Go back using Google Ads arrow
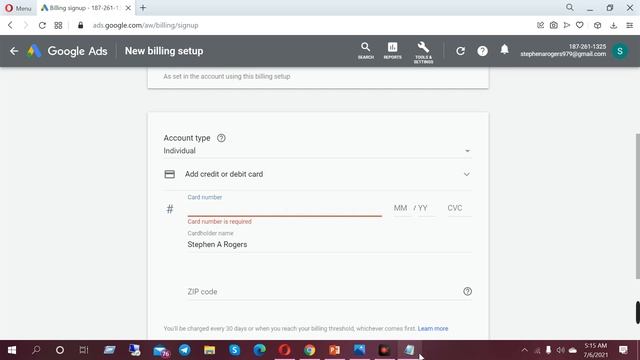This screenshot has width=640, height=360. coord(14,51)
